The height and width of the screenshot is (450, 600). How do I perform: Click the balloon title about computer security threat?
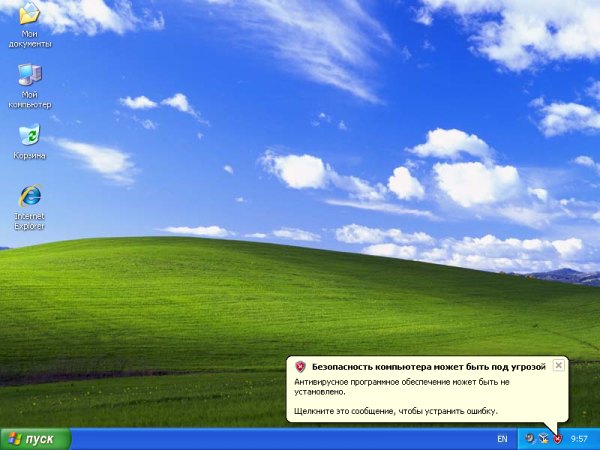[428, 367]
